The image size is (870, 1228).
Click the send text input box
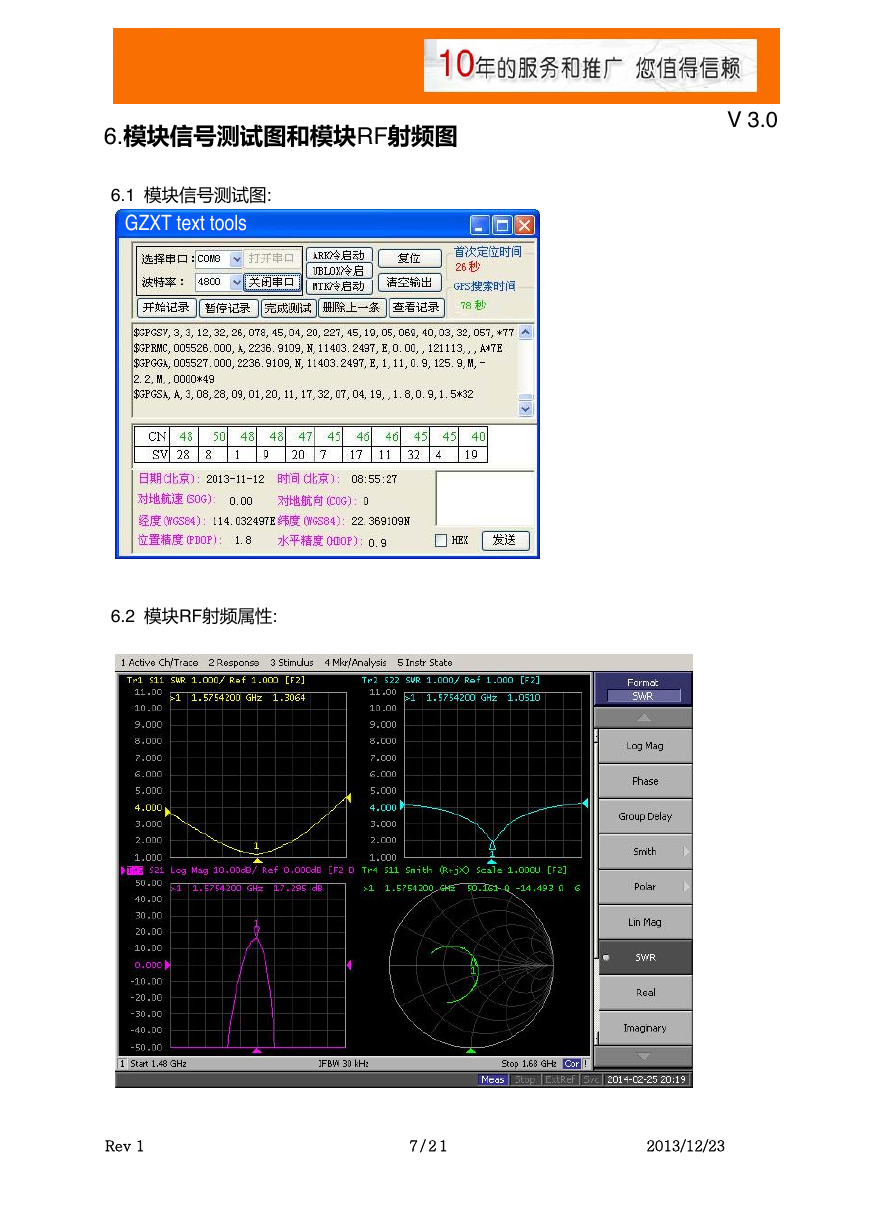tap(485, 498)
